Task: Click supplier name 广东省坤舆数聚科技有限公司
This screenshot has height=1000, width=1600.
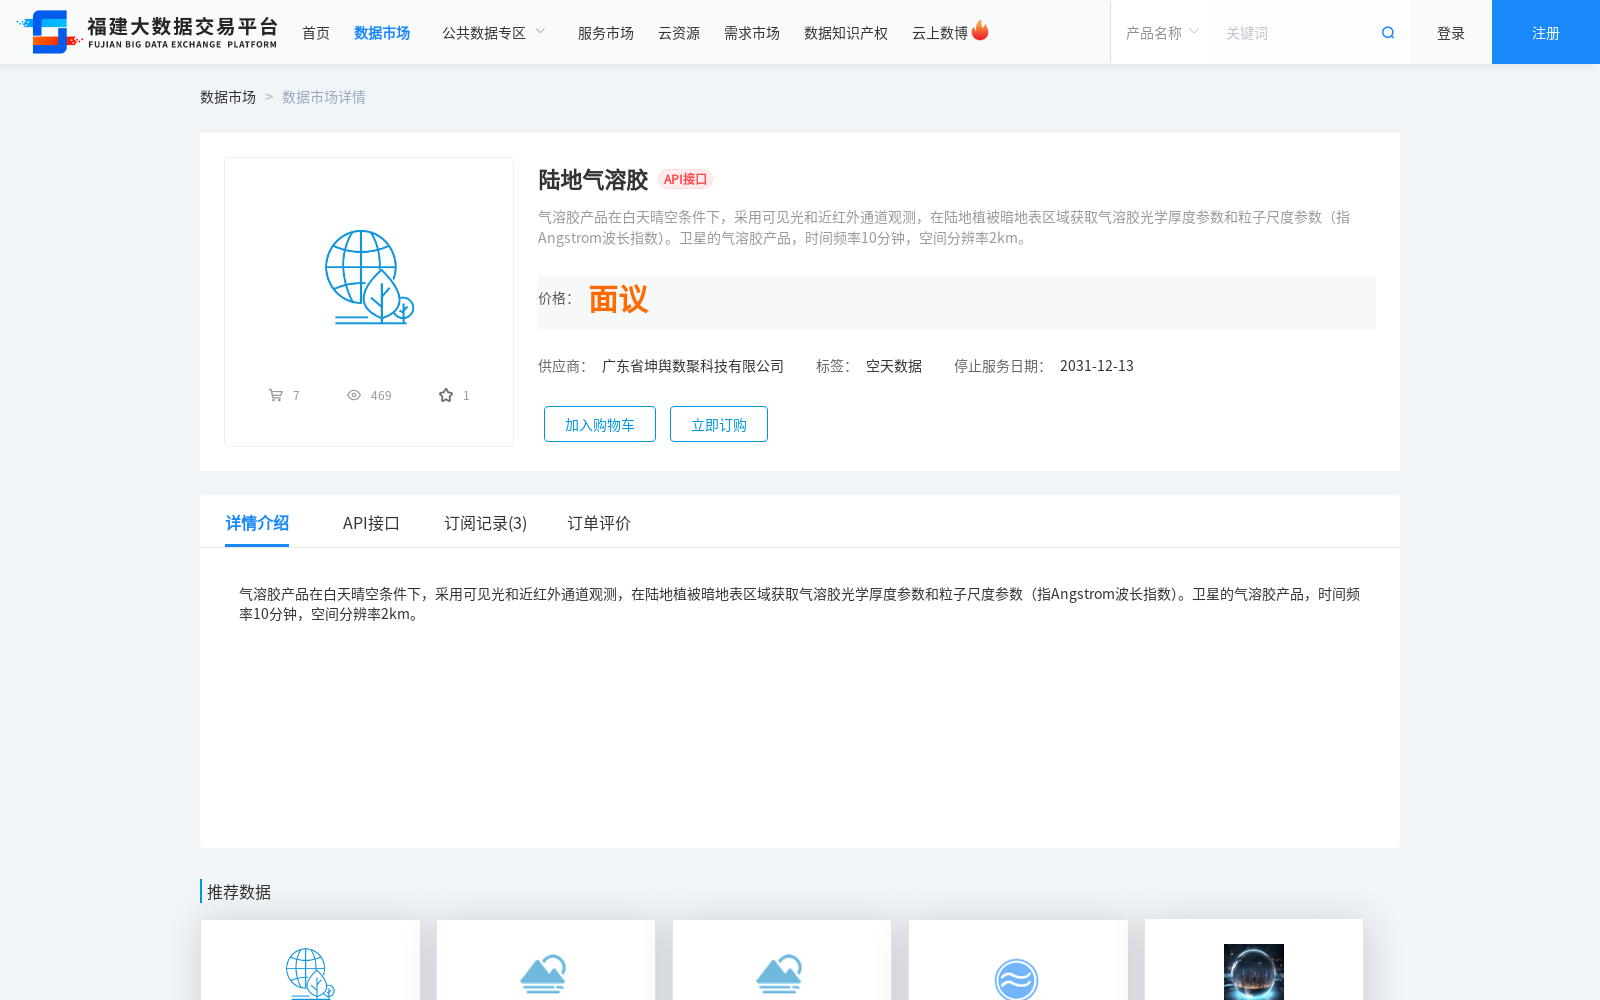Action: click(693, 366)
